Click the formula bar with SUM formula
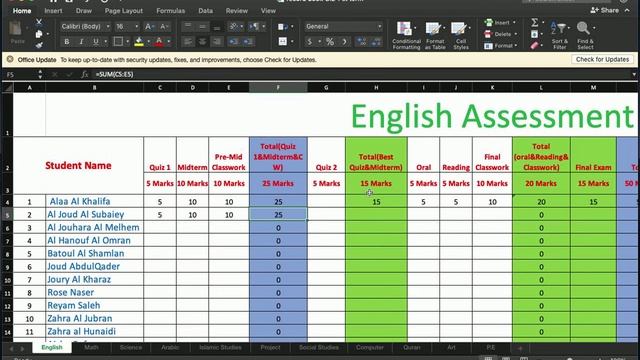Viewport: 640px width, 360px height. pyautogui.click(x=361, y=75)
